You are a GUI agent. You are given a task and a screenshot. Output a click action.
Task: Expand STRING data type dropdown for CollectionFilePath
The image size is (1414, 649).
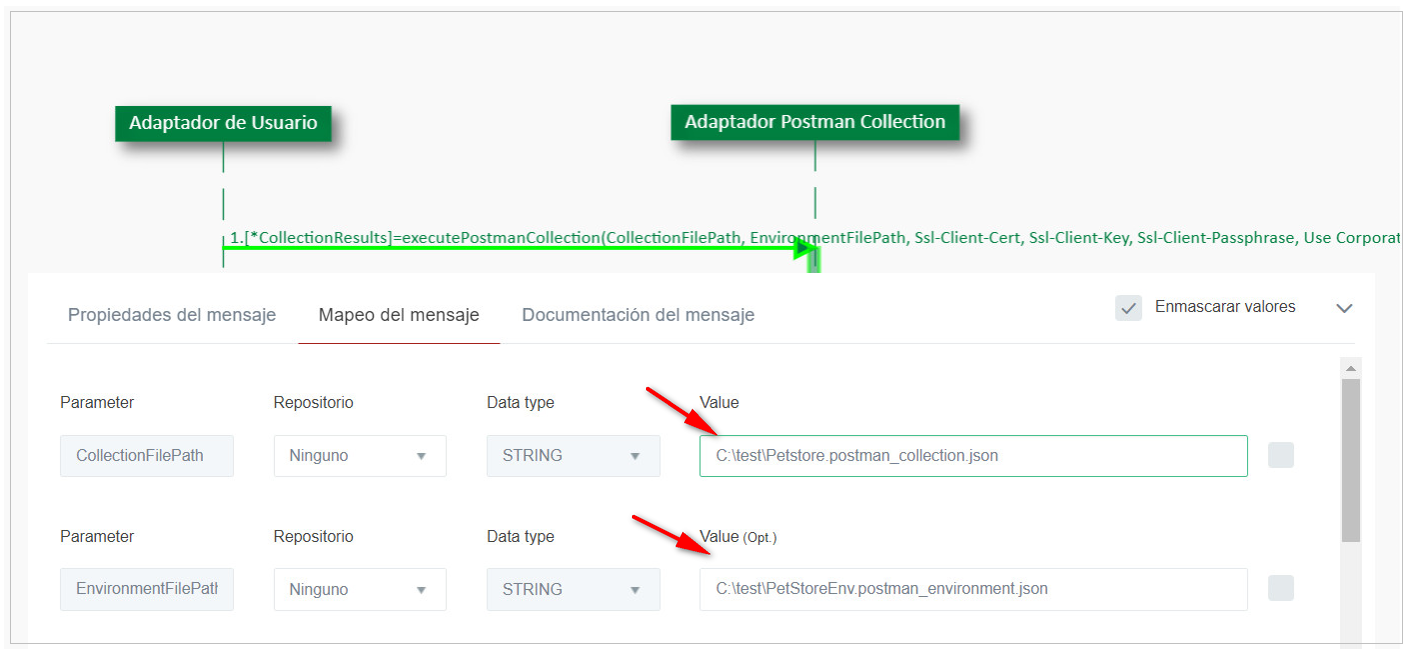[573, 456]
